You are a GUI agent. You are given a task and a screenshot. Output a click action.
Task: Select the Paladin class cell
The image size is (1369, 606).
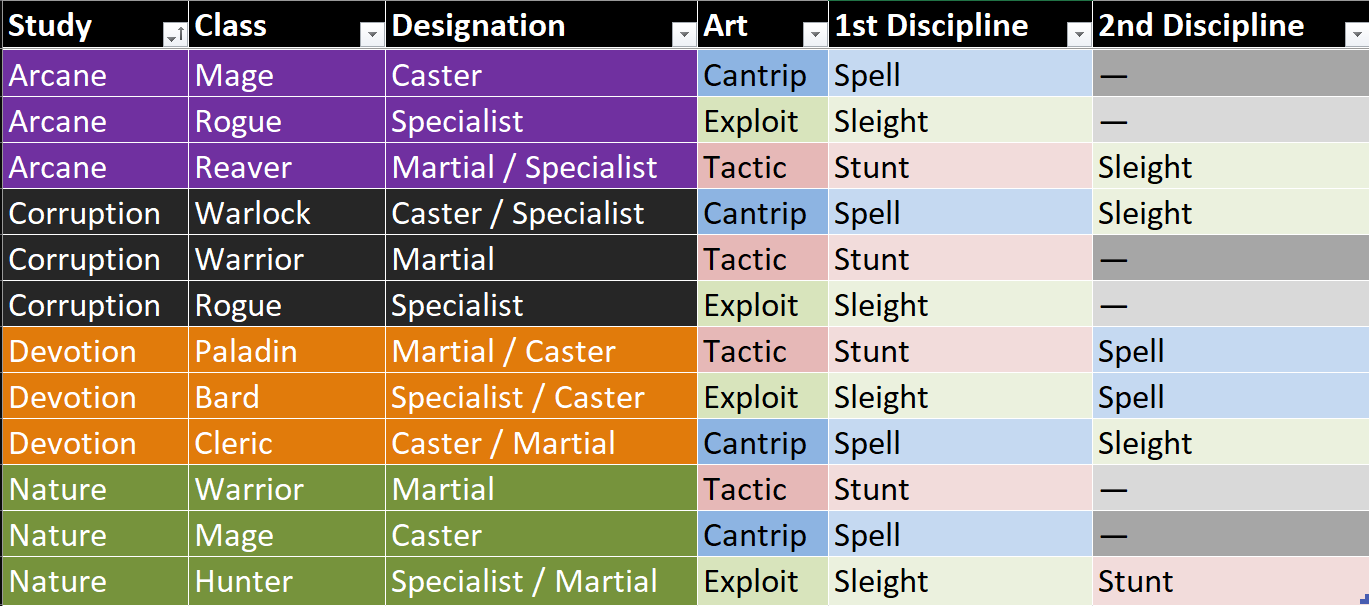(287, 351)
